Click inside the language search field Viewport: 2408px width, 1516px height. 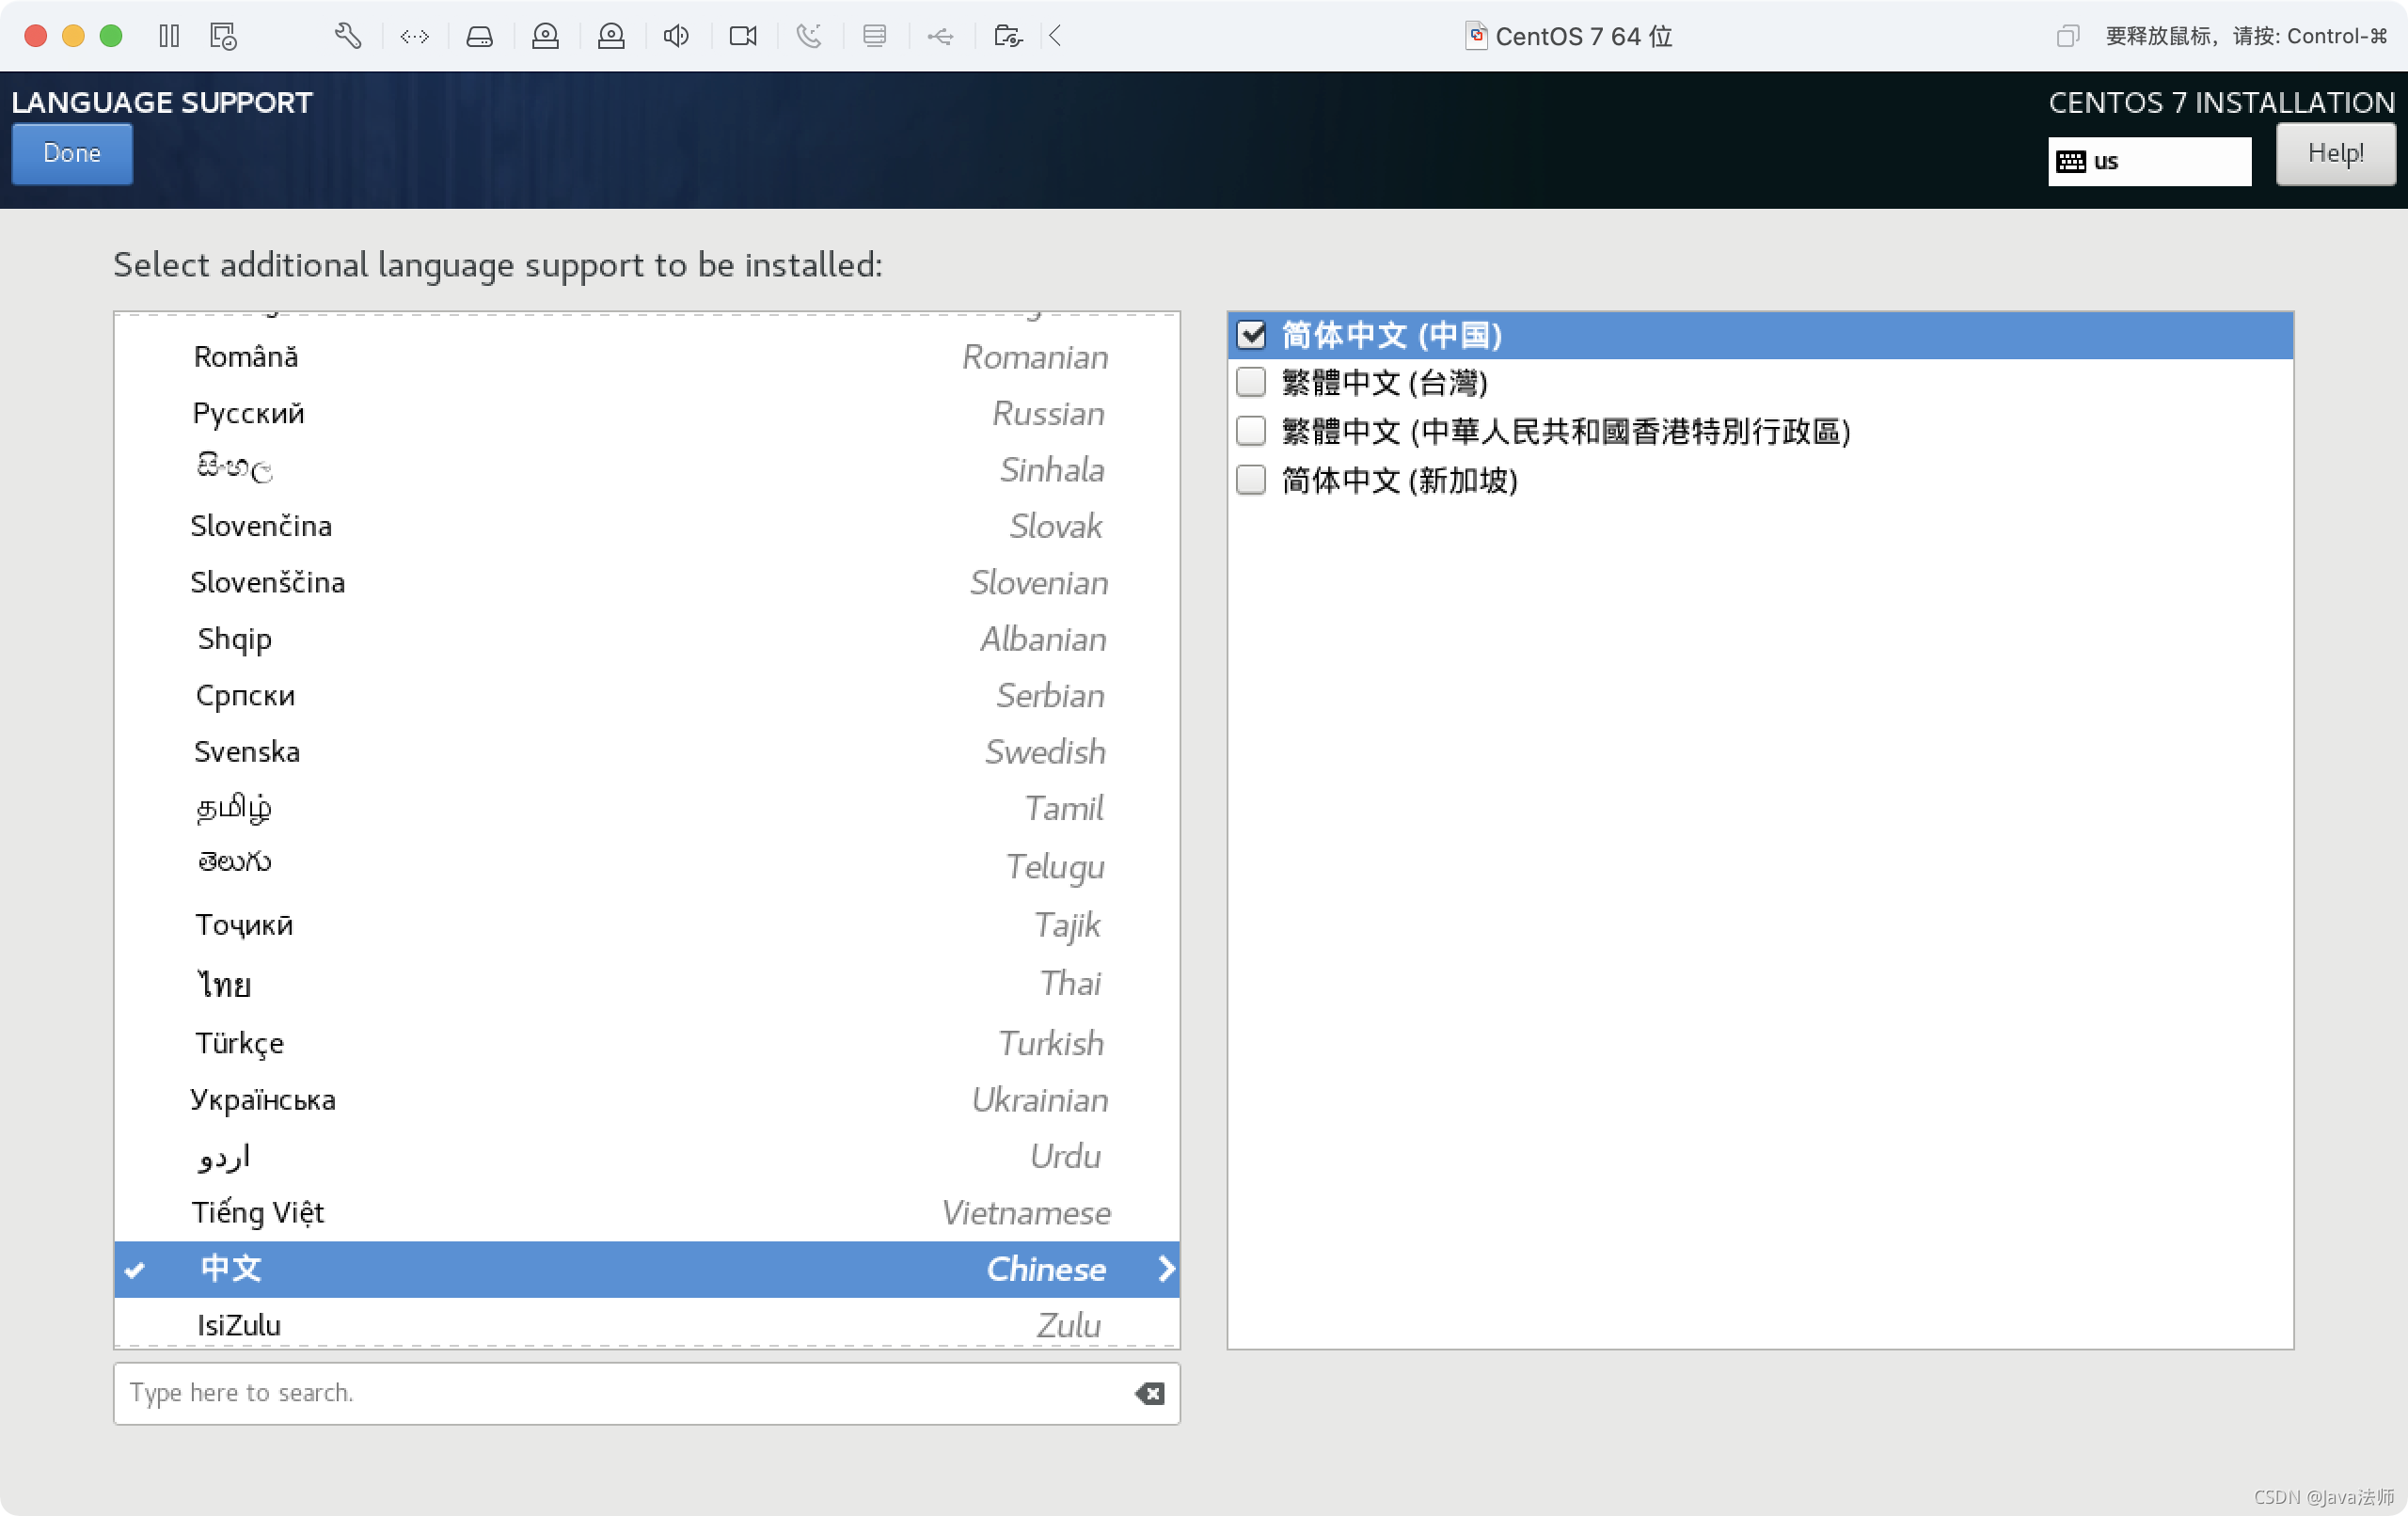pyautogui.click(x=647, y=1393)
